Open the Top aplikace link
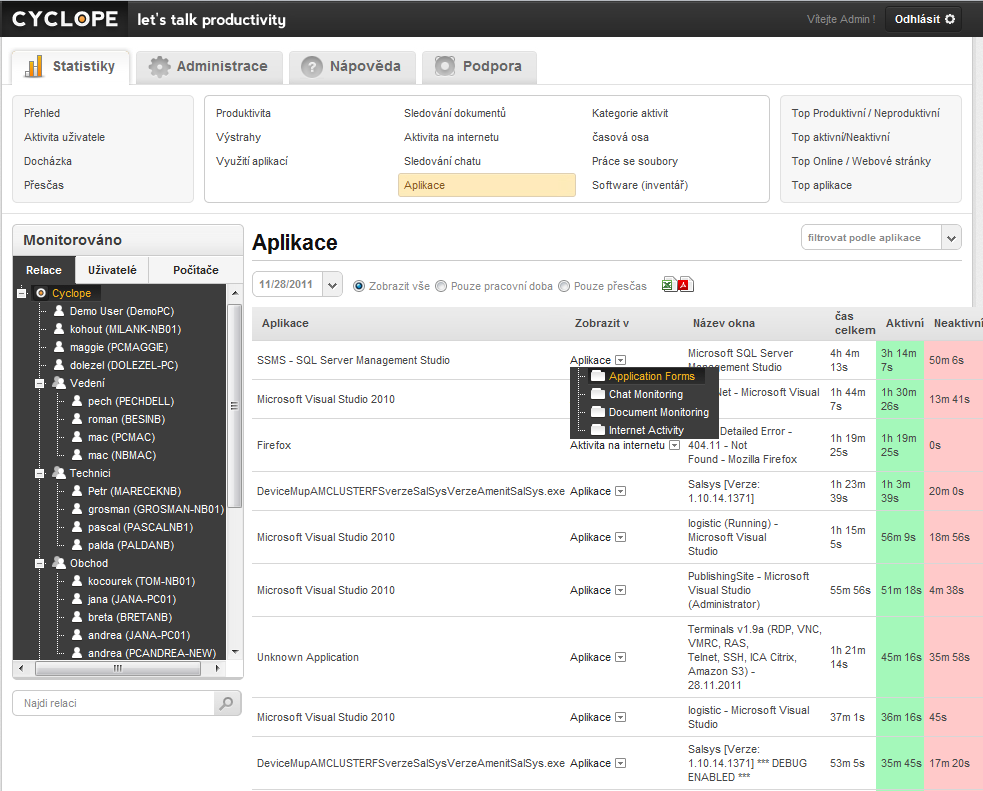 coord(821,185)
